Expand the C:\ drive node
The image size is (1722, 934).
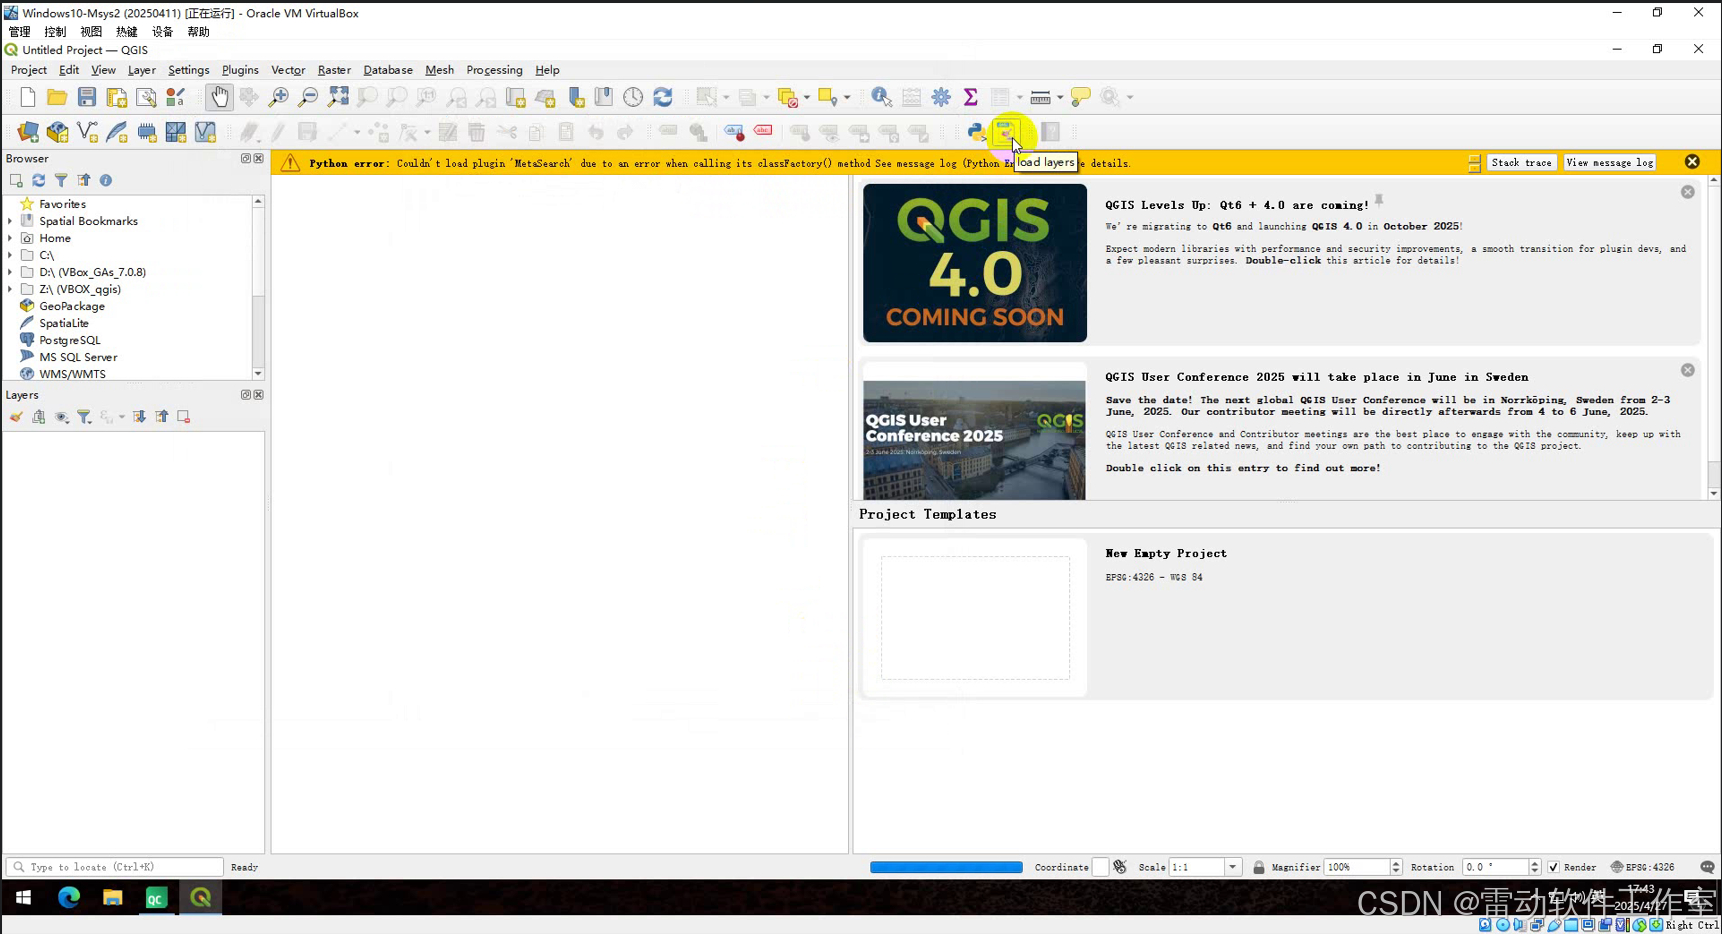(x=11, y=255)
